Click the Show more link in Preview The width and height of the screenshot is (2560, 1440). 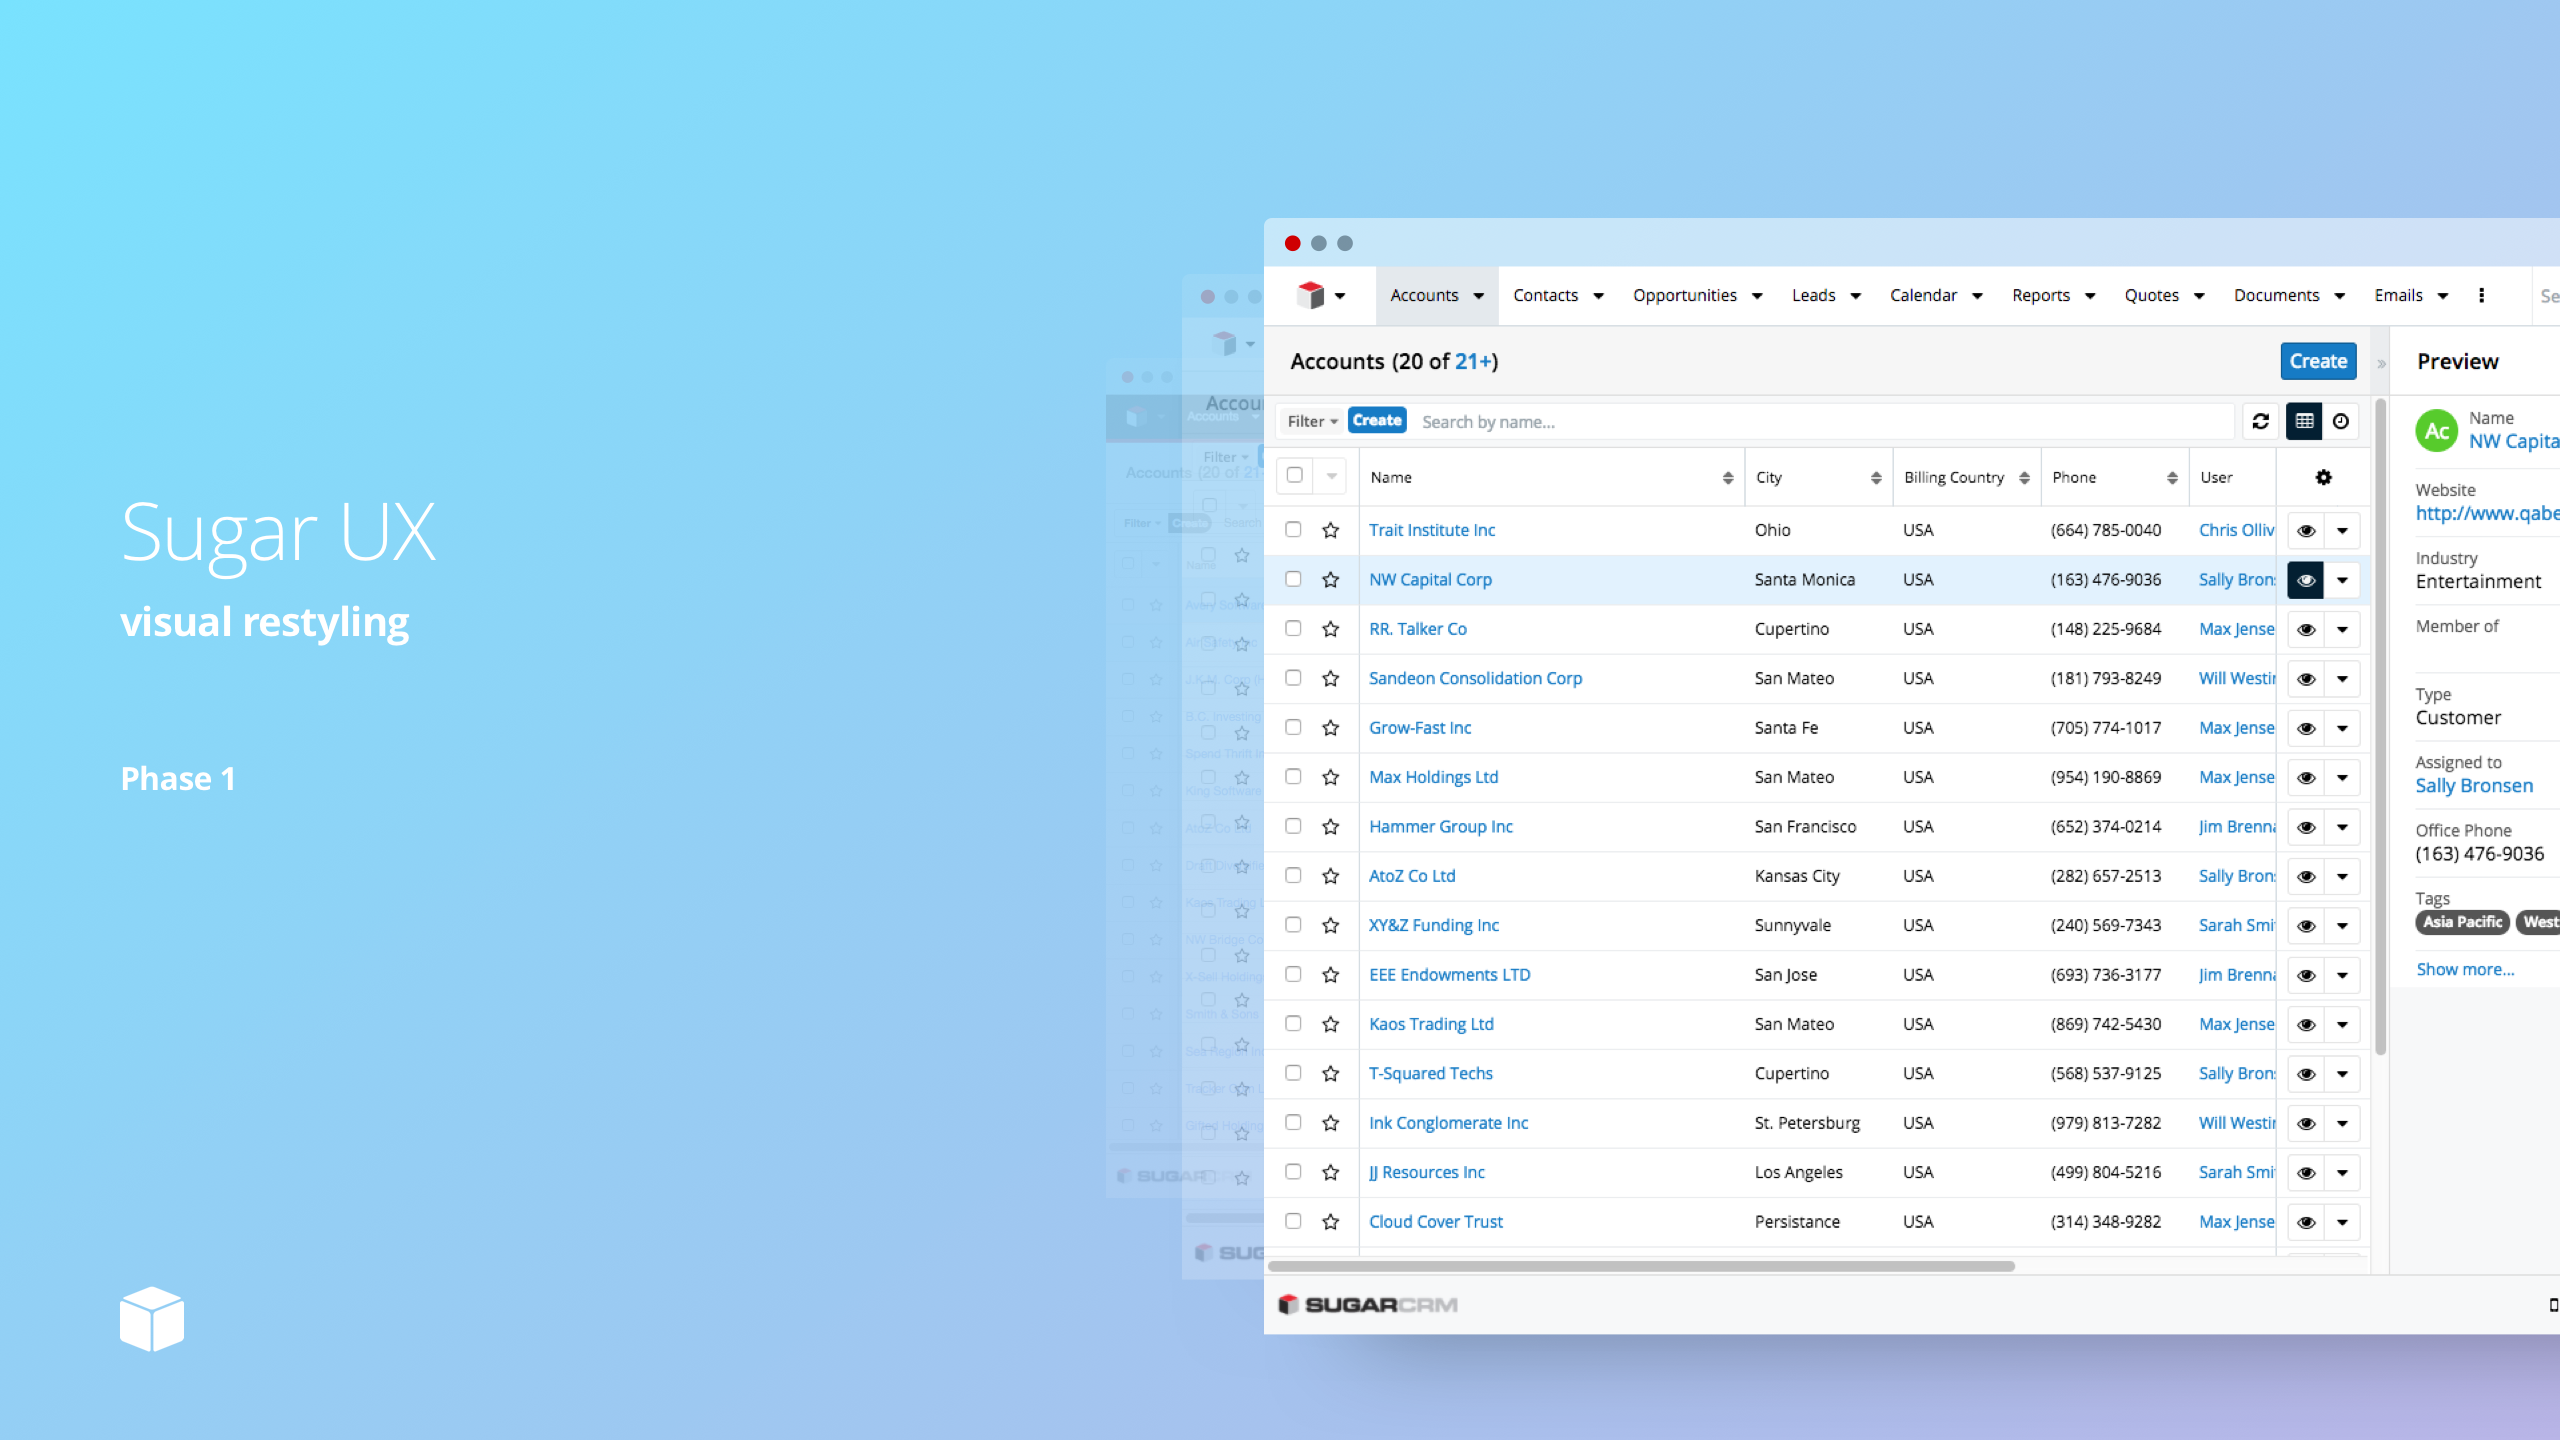click(x=2464, y=968)
